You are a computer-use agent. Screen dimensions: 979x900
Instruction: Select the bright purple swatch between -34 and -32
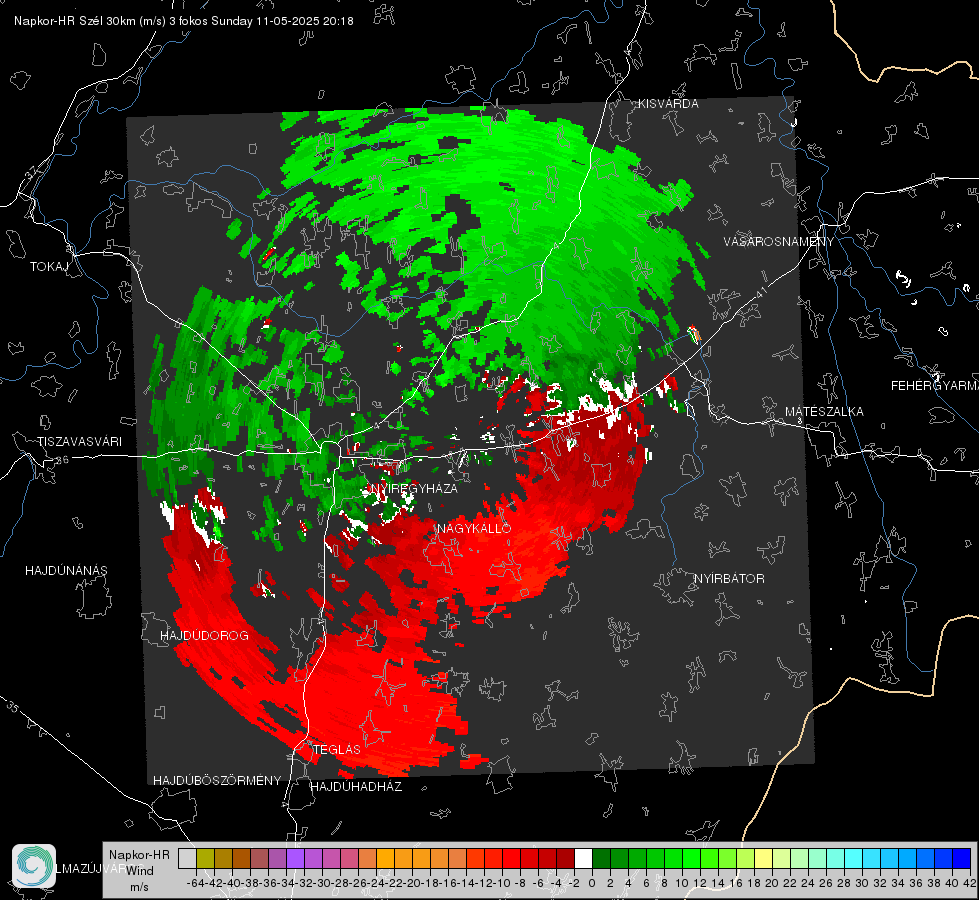[x=295, y=859]
